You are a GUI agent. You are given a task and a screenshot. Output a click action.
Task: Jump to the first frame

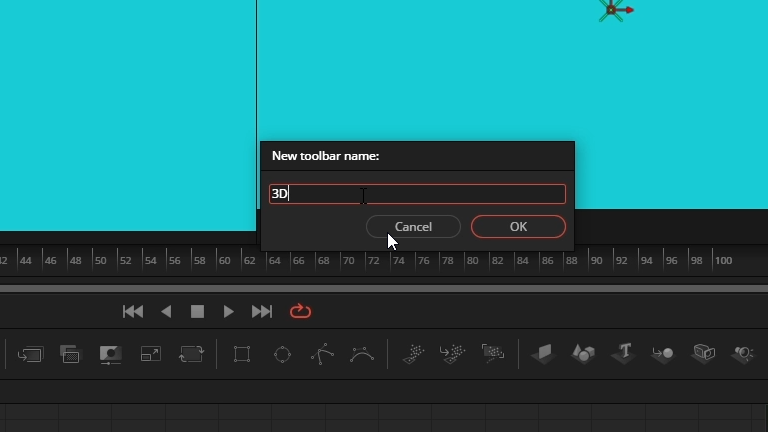pyautogui.click(x=133, y=312)
